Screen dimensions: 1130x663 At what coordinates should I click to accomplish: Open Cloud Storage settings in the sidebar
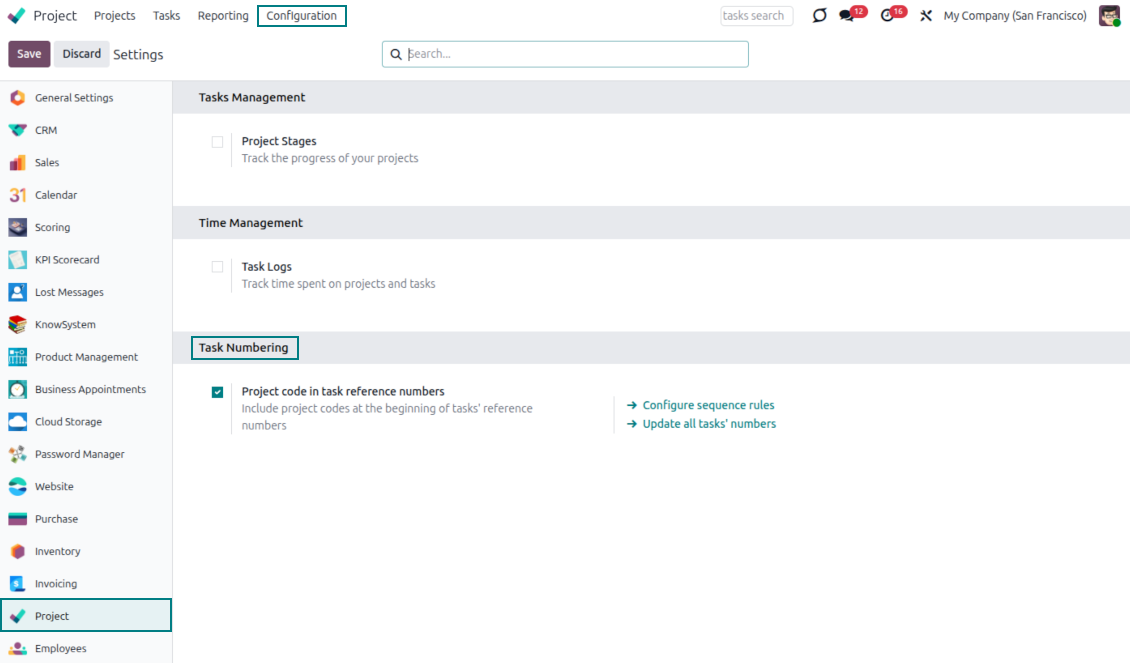pyautogui.click(x=68, y=422)
